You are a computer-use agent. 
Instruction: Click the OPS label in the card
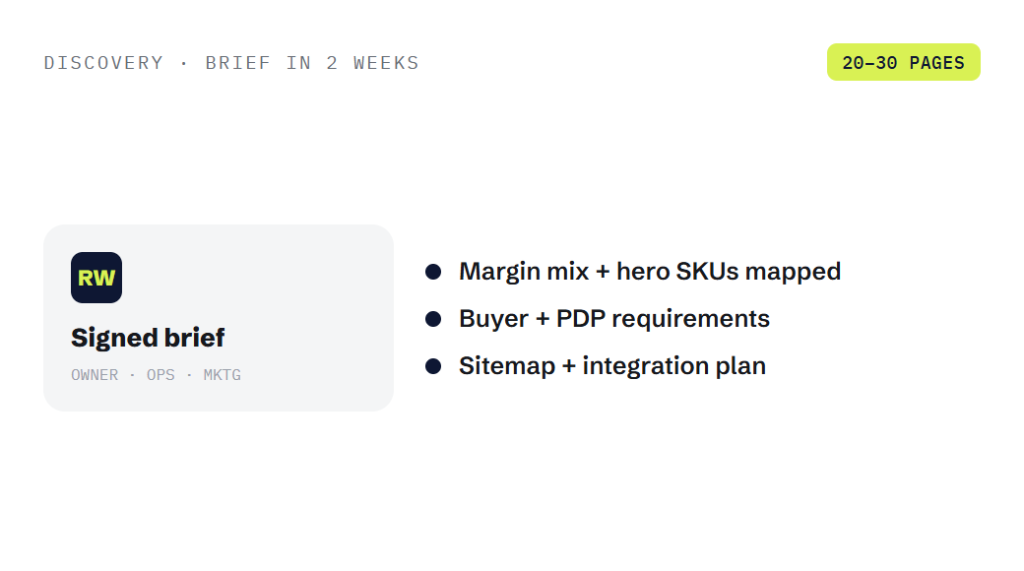click(x=161, y=375)
